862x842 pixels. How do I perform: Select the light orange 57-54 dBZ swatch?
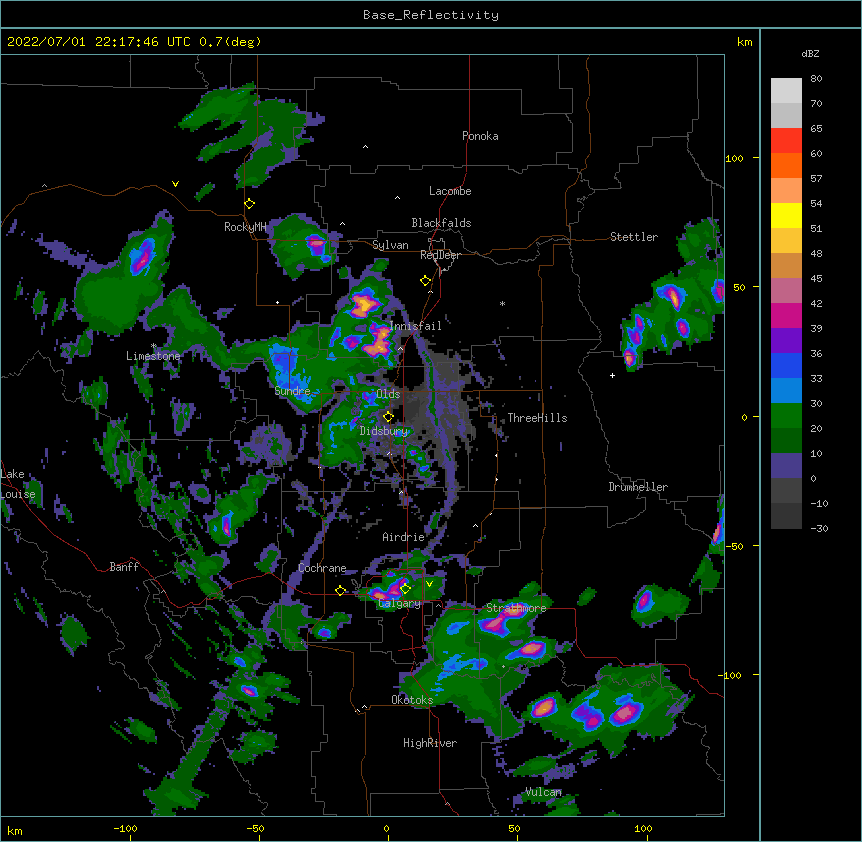pyautogui.click(x=786, y=191)
